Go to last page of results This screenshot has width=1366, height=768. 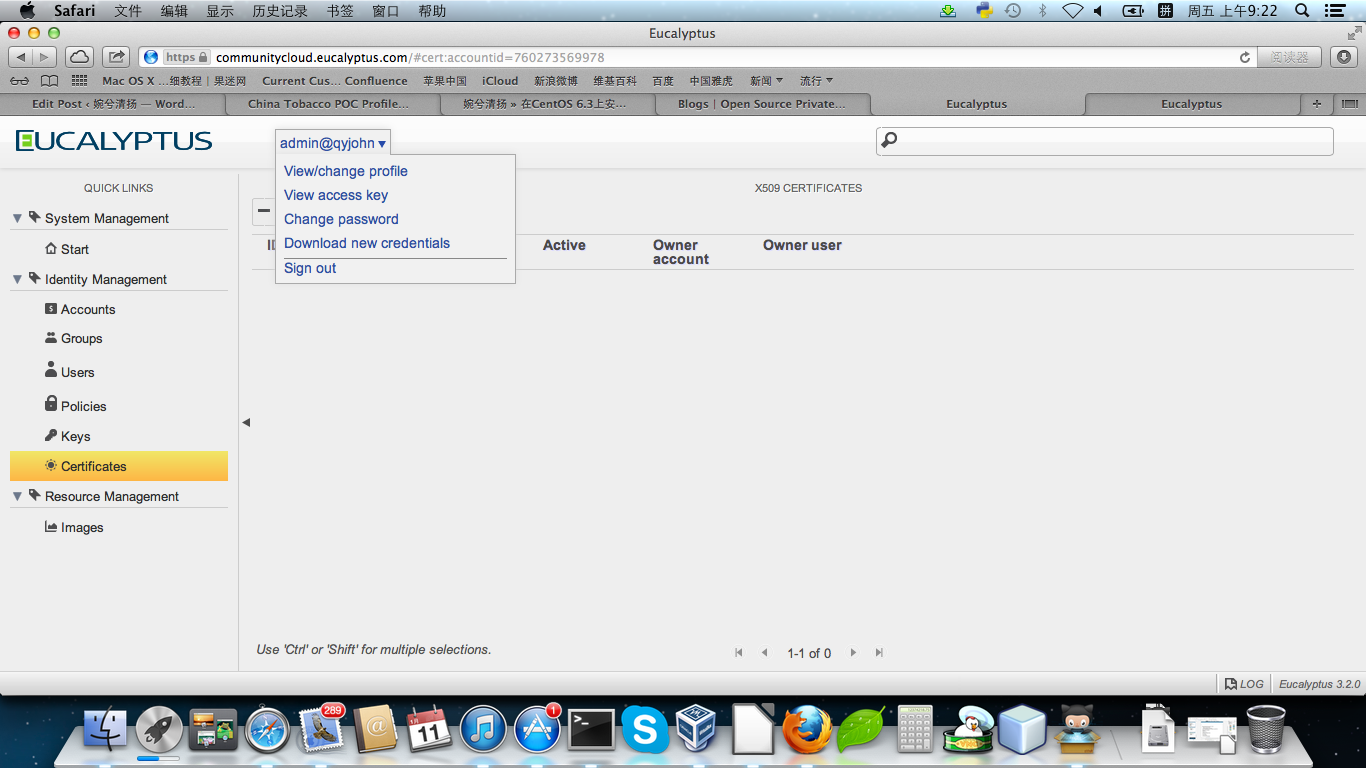pyautogui.click(x=879, y=653)
